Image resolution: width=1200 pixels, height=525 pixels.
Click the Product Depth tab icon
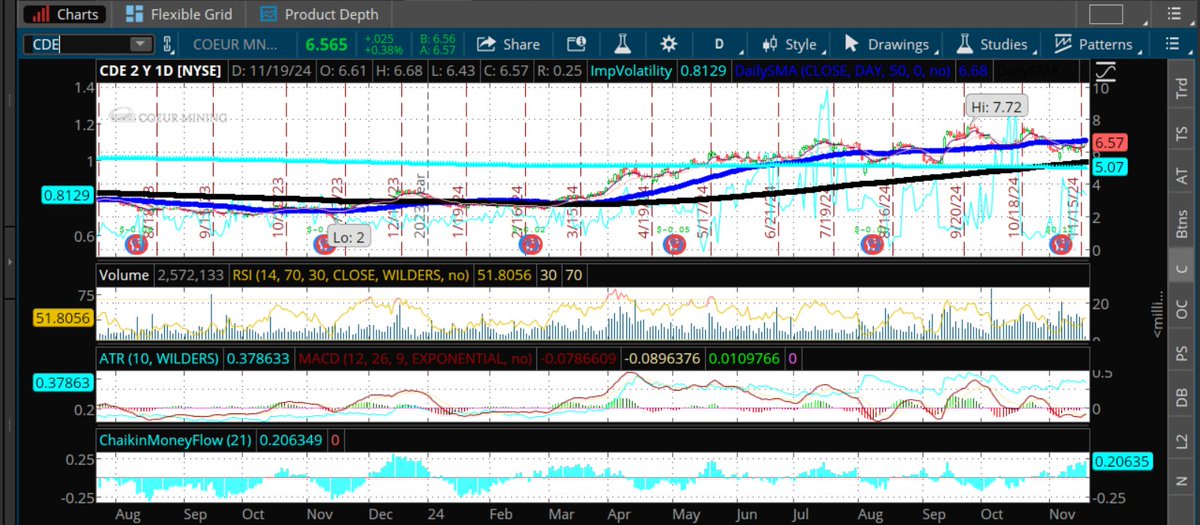[267, 14]
